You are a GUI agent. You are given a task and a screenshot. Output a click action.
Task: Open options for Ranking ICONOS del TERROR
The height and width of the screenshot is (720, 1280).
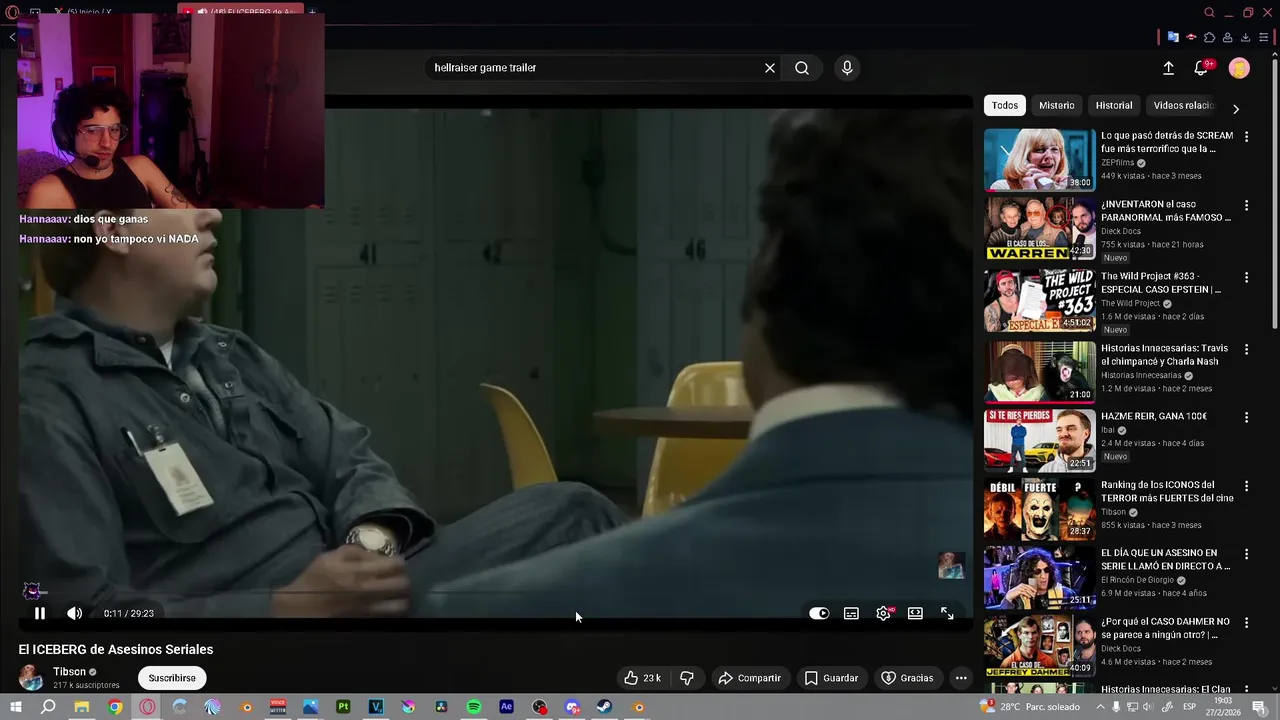pyautogui.click(x=1246, y=485)
